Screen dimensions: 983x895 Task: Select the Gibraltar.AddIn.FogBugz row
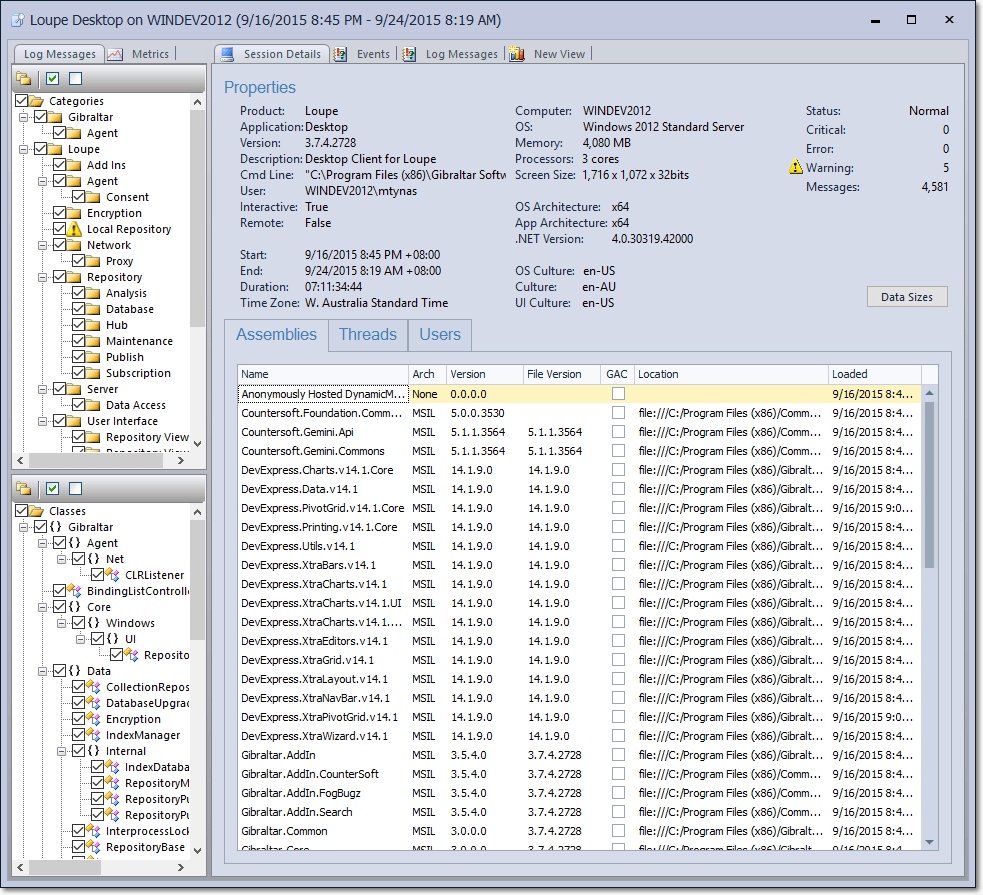579,793
